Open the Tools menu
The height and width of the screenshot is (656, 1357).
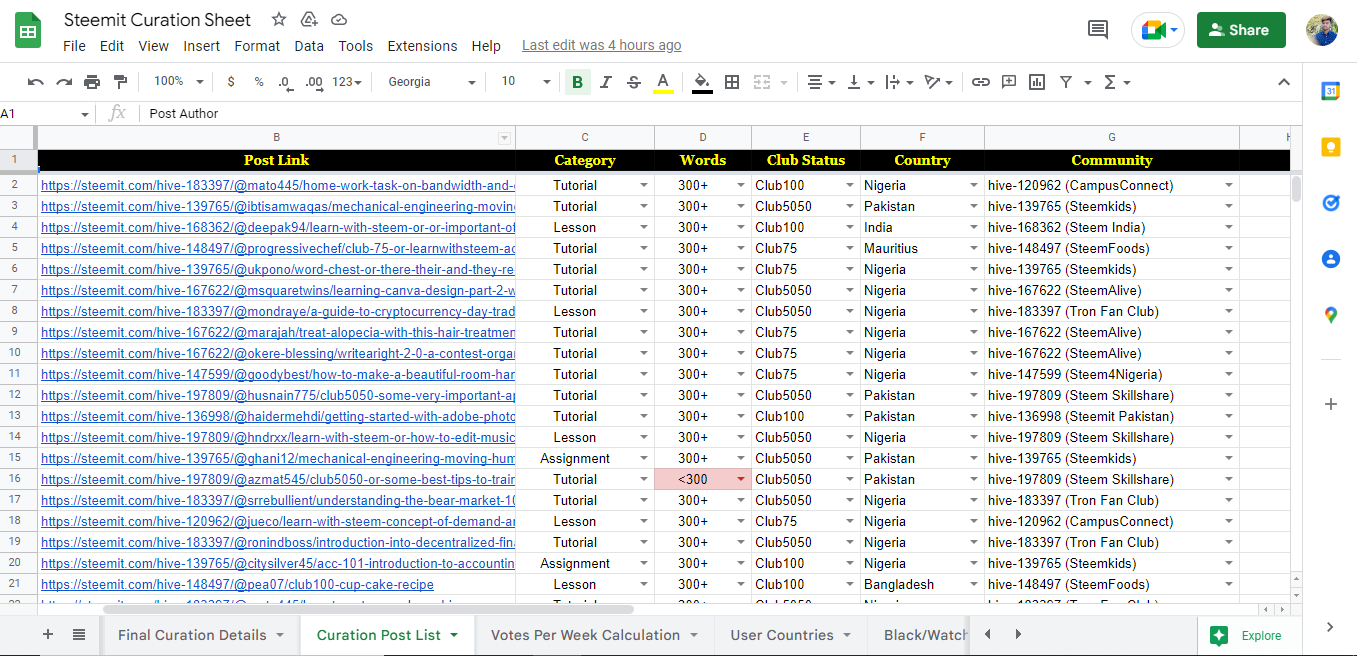pyautogui.click(x=355, y=46)
